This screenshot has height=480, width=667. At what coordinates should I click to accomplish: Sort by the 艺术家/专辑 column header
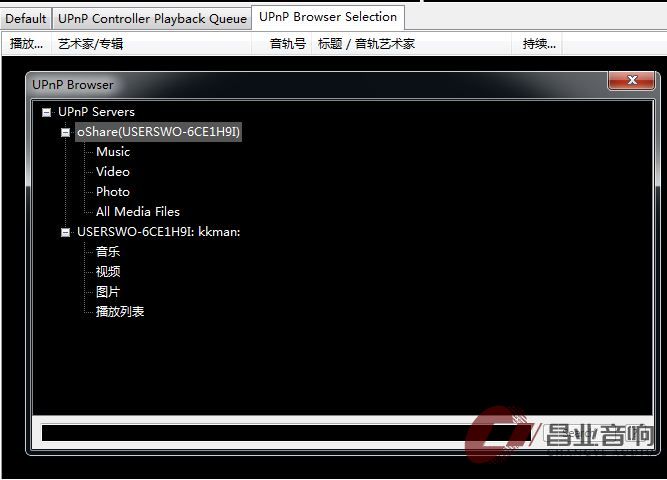(x=151, y=43)
